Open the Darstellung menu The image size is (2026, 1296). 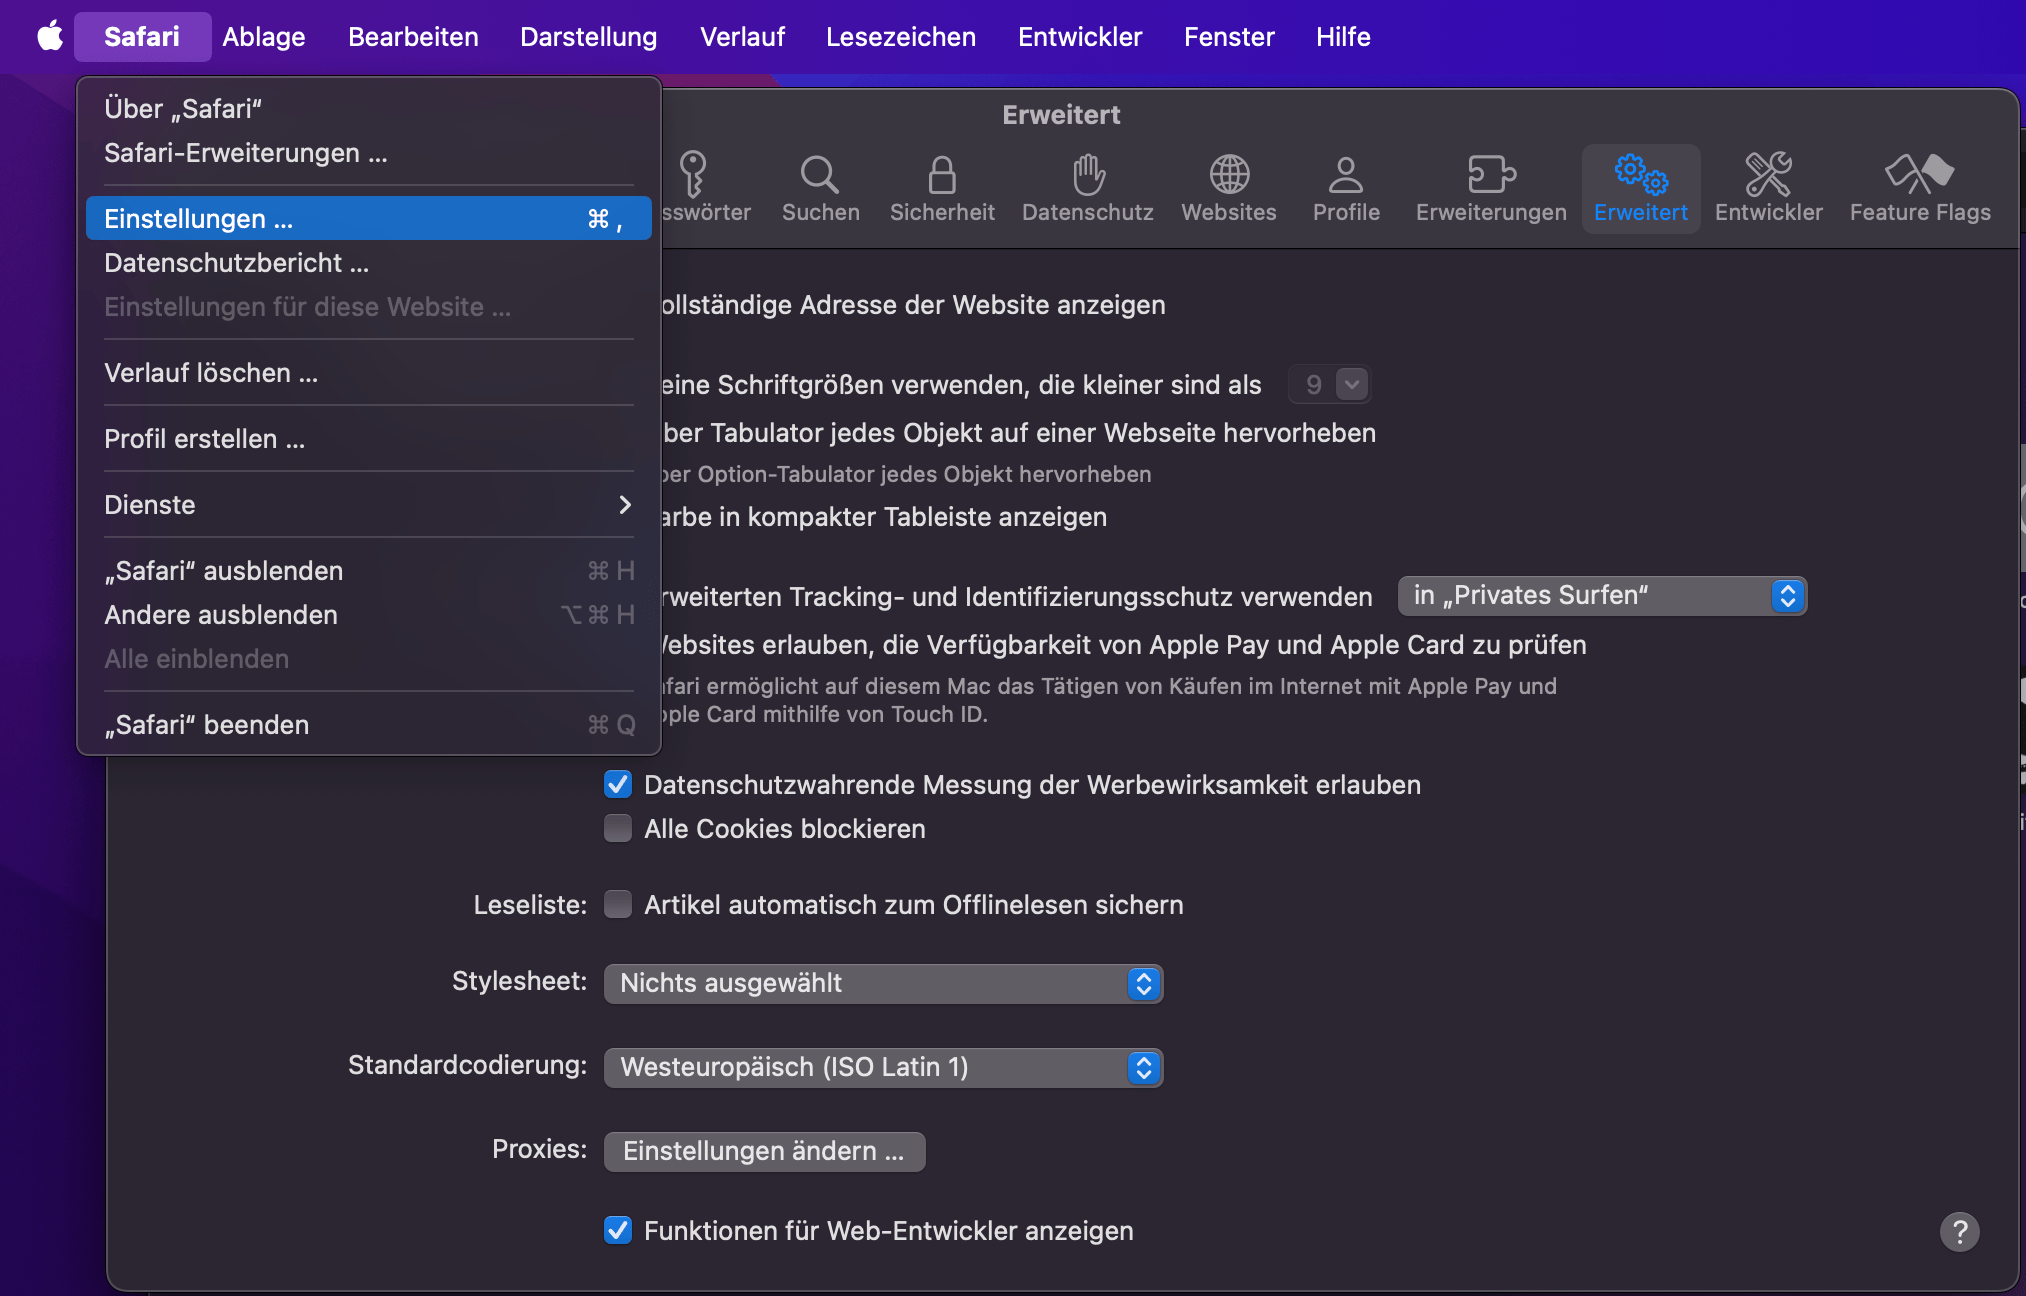pyautogui.click(x=589, y=37)
